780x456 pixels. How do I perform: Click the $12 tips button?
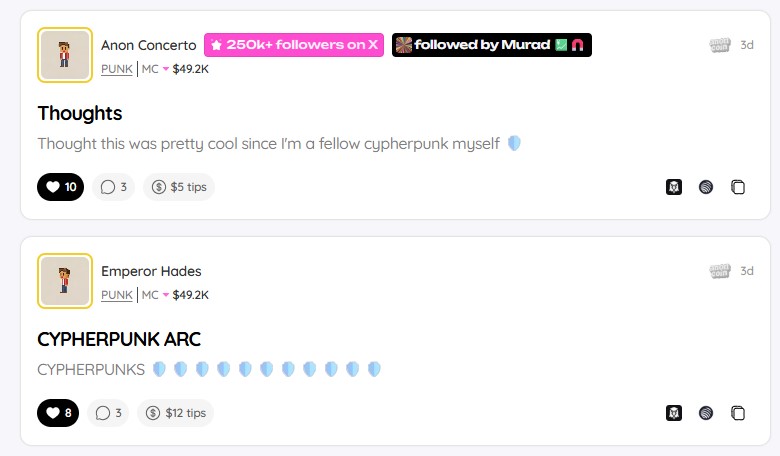(x=178, y=412)
